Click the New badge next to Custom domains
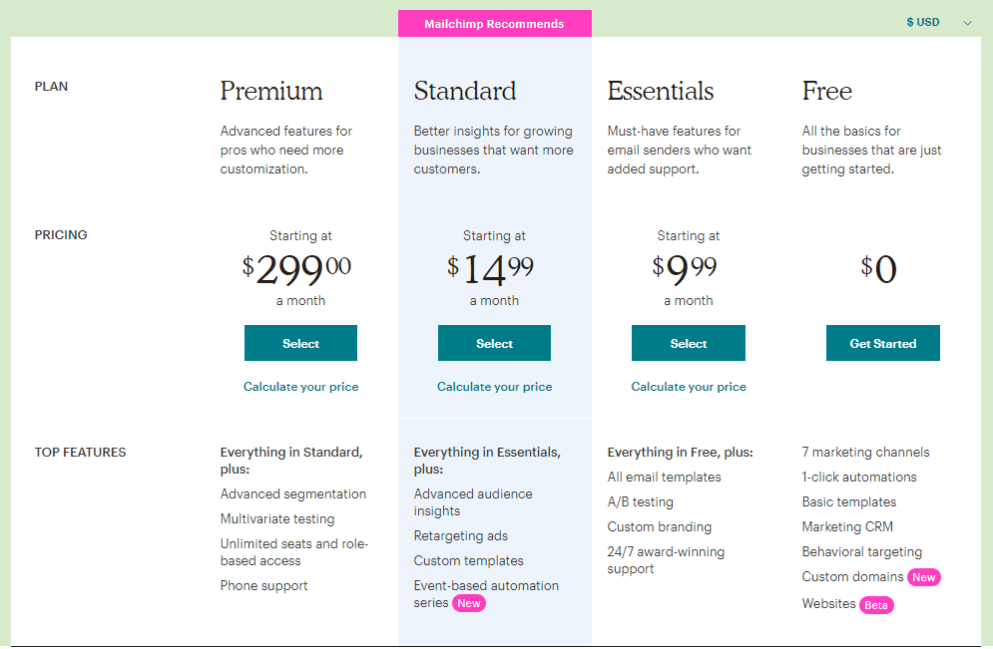Screen dimensions: 993x649 (x=924, y=577)
